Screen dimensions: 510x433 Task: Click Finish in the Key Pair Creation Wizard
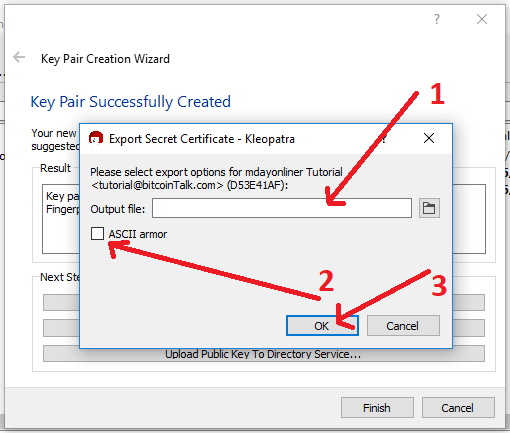tap(377, 408)
